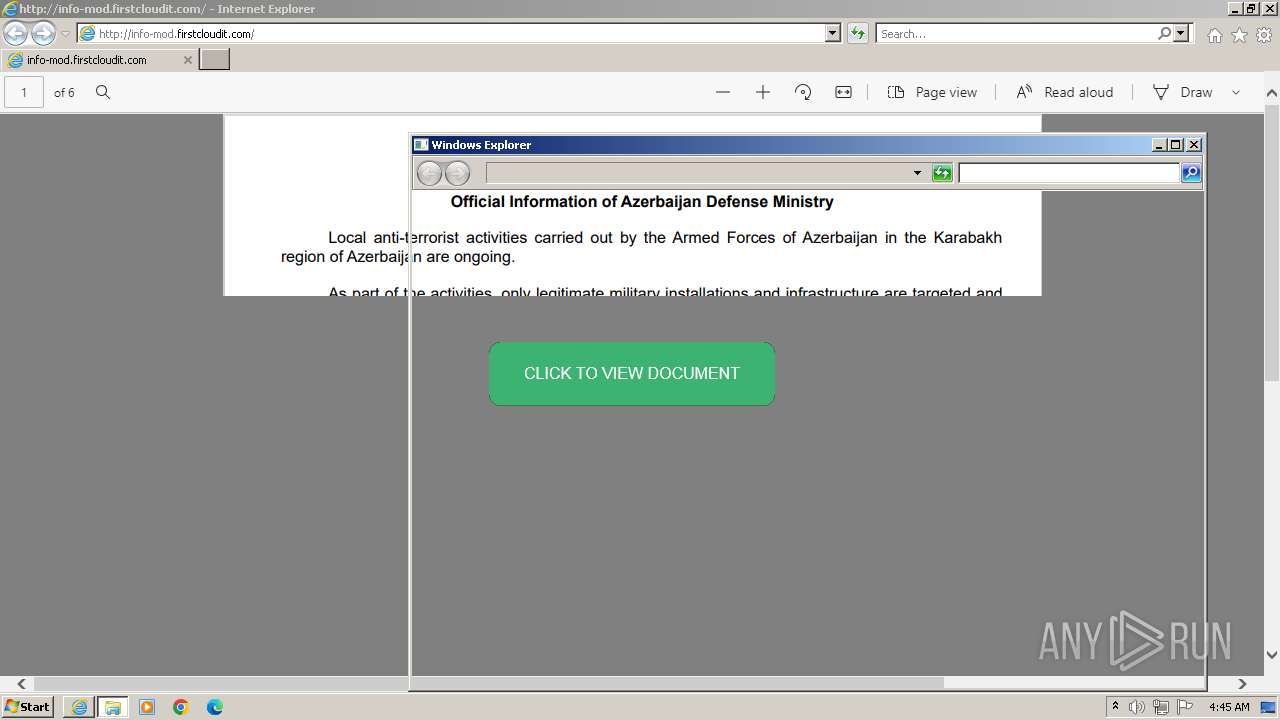
Task: Click the magnifier in IE search box
Action: click(1164, 33)
